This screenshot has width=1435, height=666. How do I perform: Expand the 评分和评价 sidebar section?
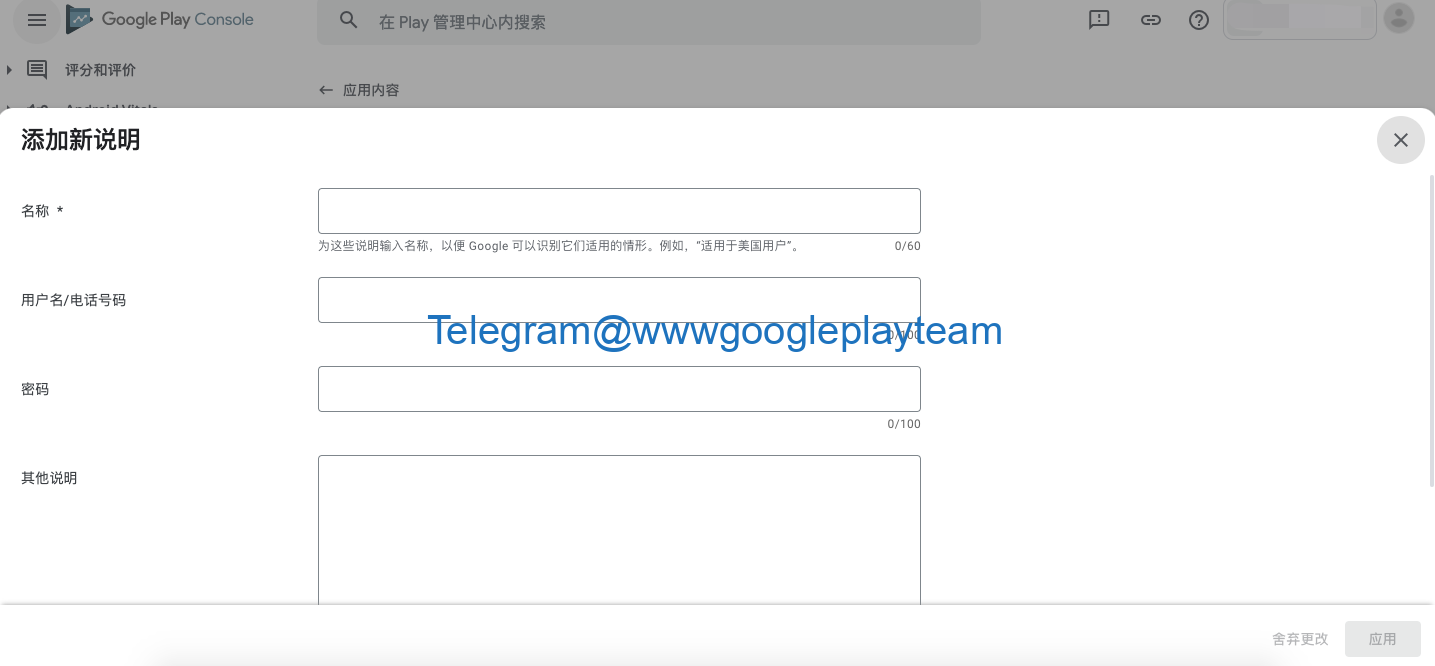[x=9, y=70]
